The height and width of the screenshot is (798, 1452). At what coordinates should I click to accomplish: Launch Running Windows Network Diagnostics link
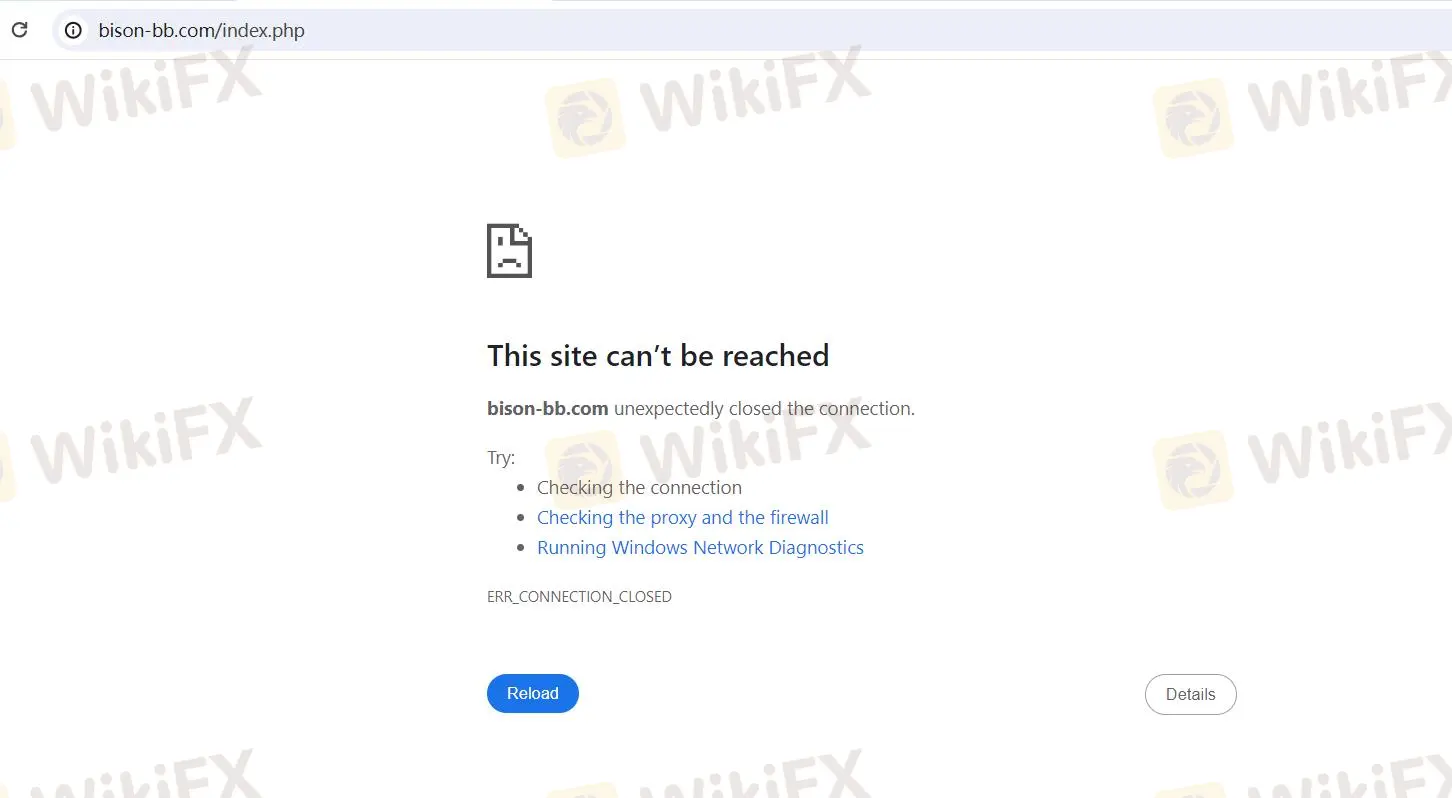pos(700,548)
